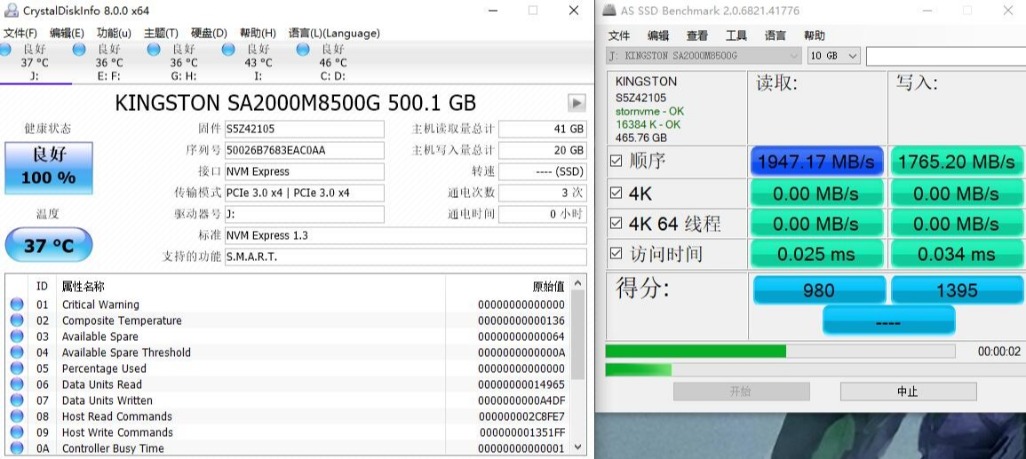Viewport: 1026px width, 459px height.
Task: Click the upper benchmark progress bar
Action: 781,351
